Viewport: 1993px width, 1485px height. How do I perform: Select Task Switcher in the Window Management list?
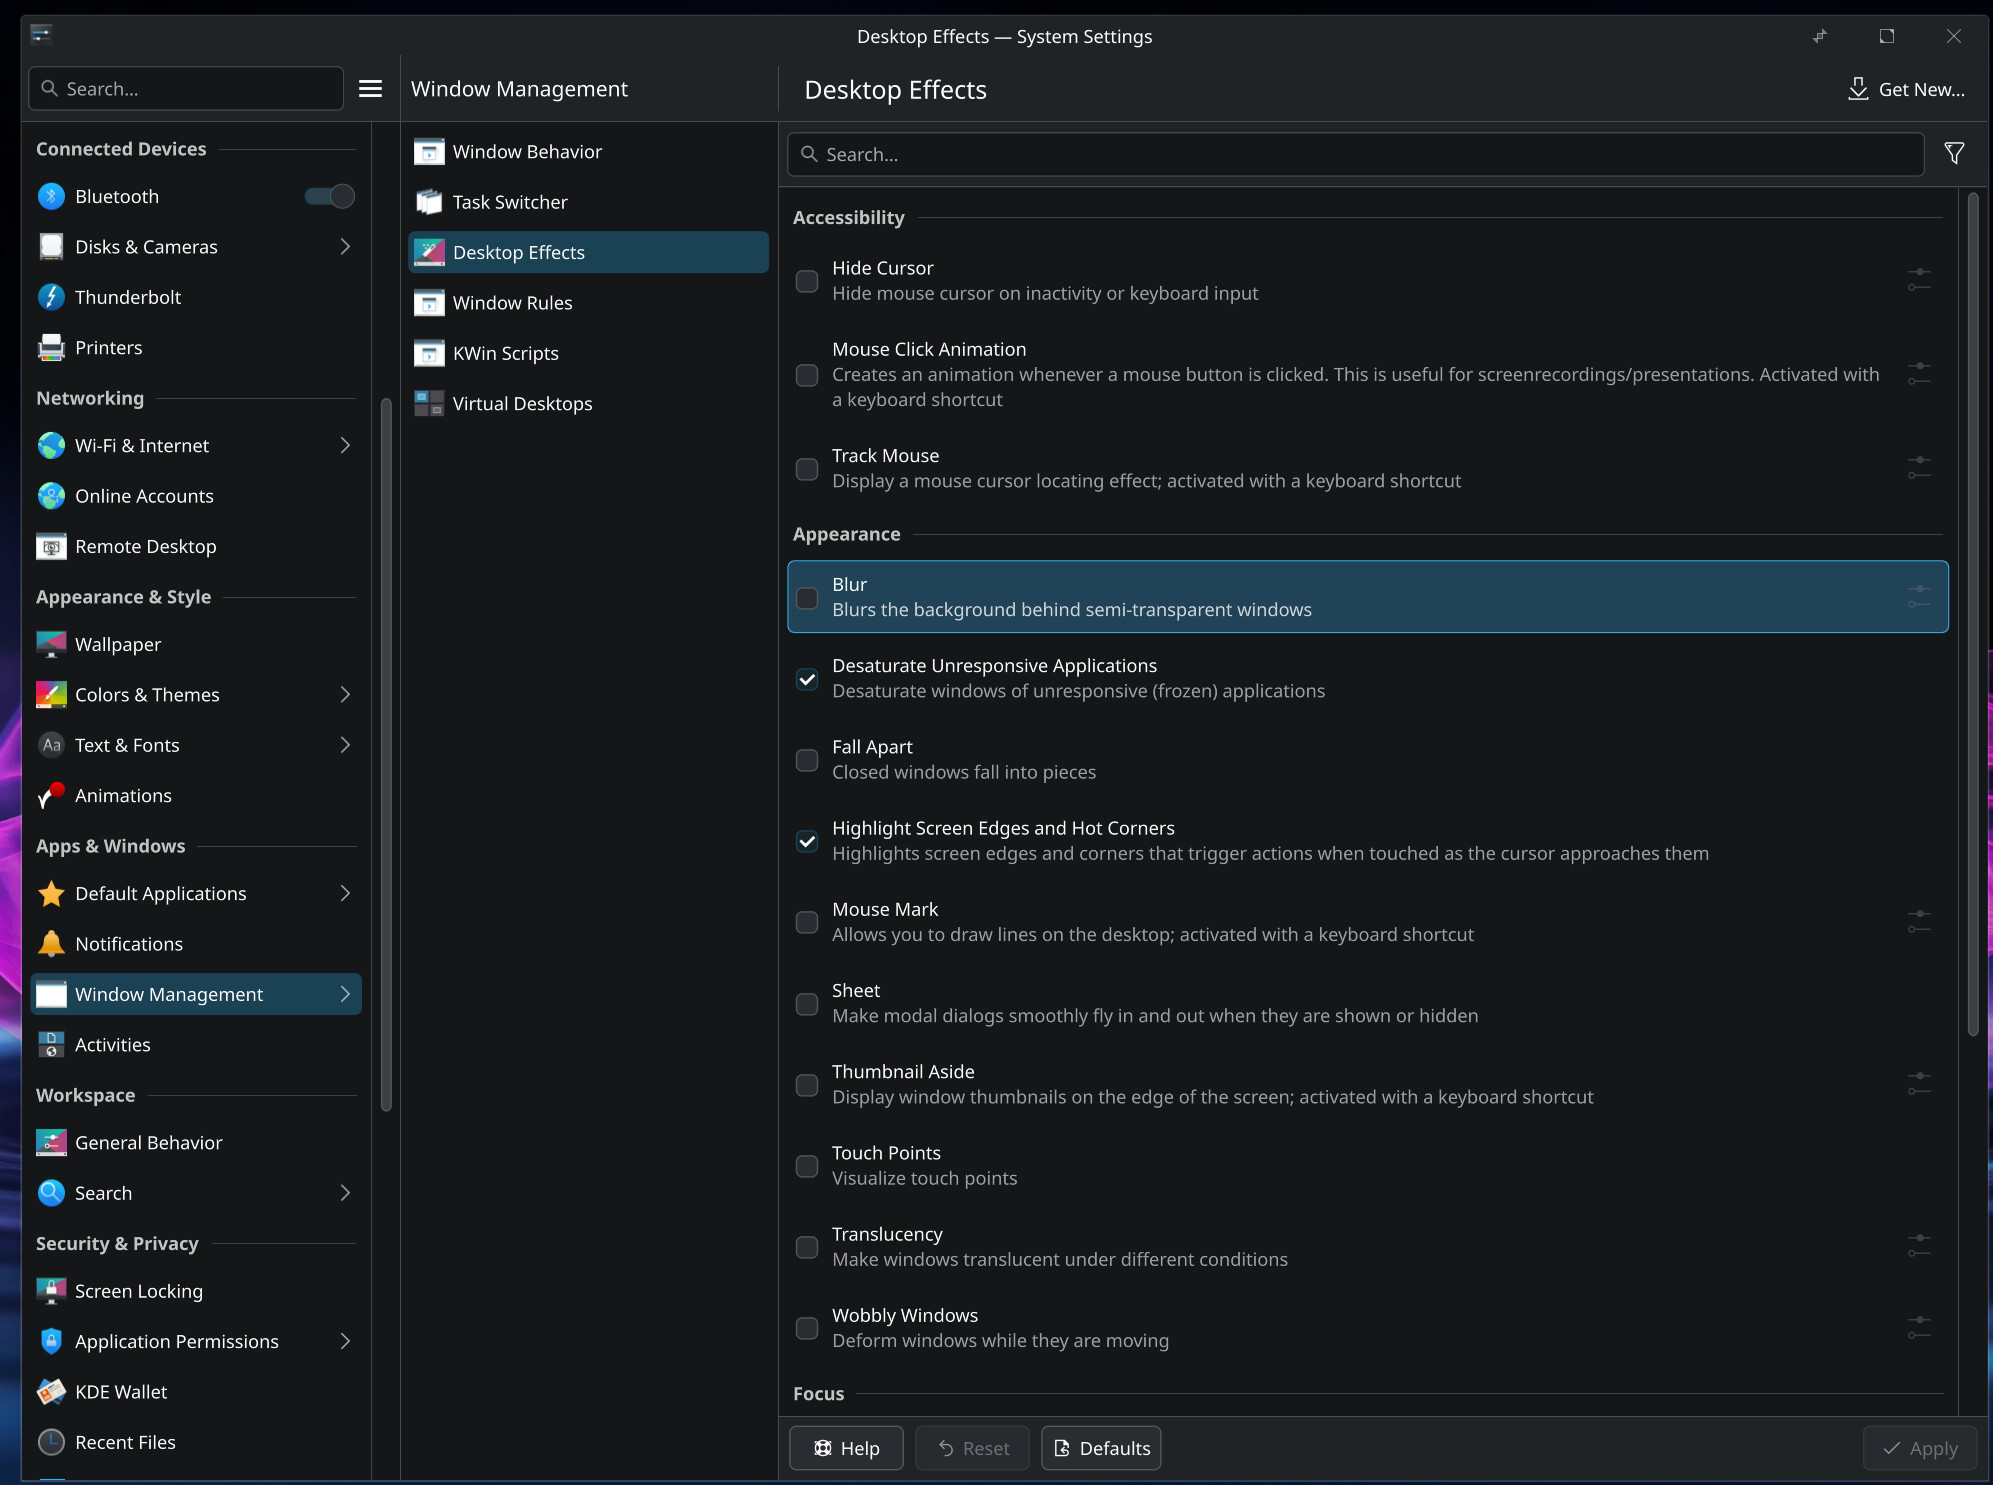[510, 202]
